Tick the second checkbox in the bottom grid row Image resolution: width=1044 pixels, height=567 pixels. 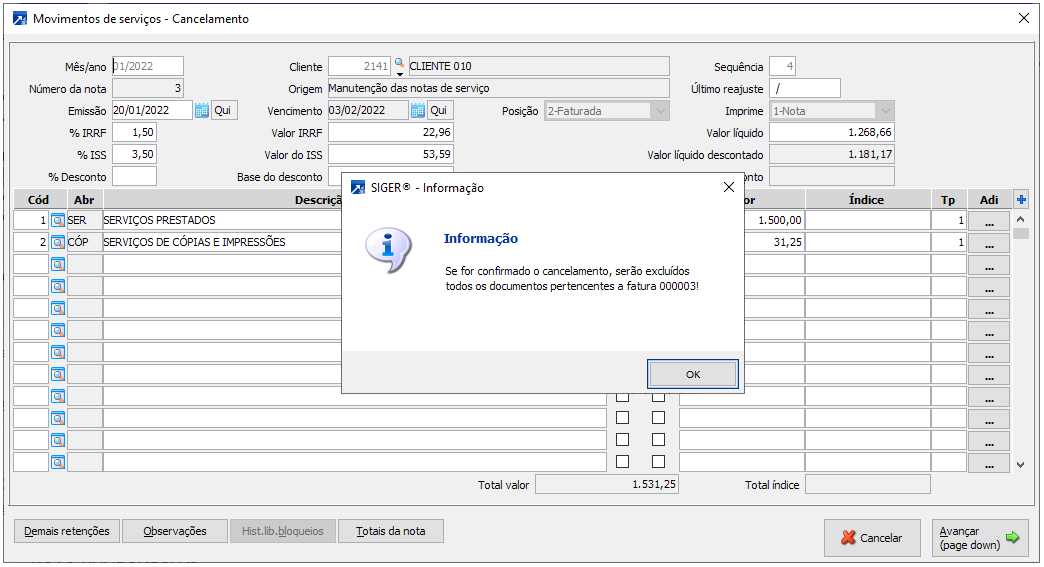tap(658, 462)
